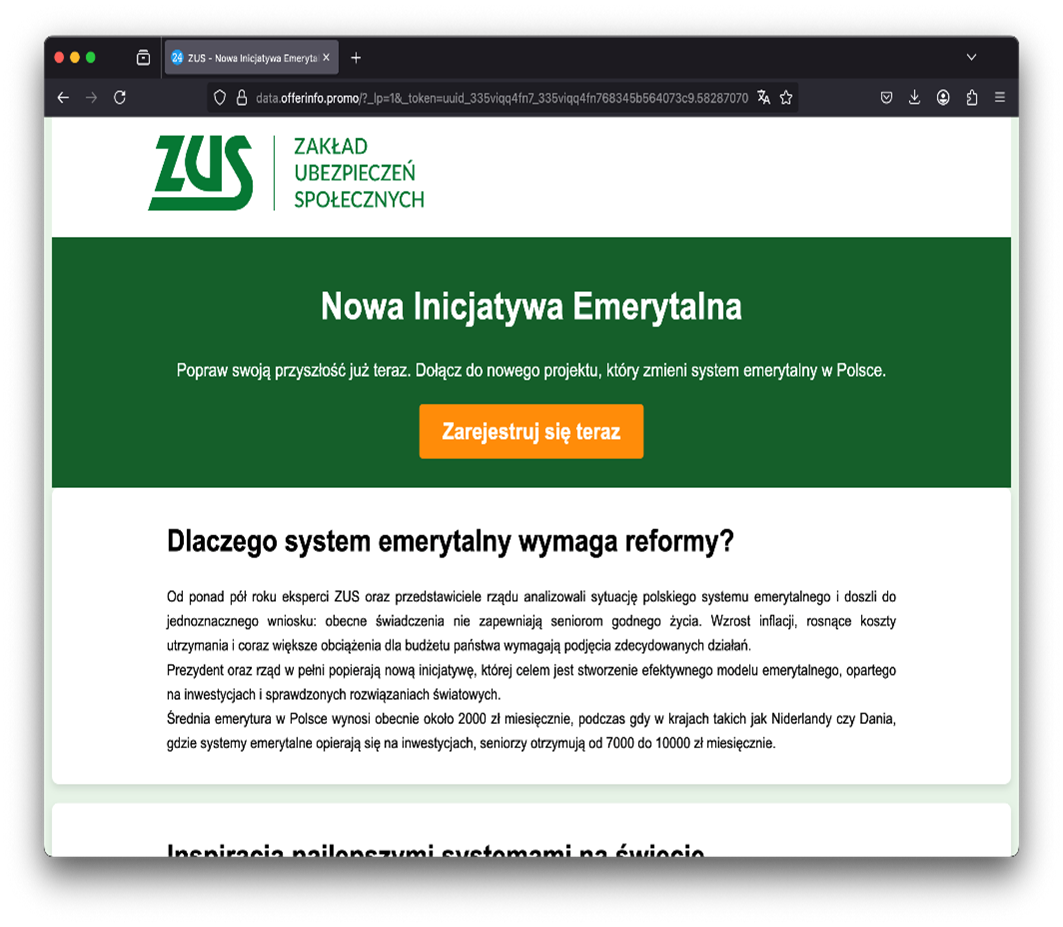Open the page translation icon
The width and height of the screenshot is (1063, 927).
(x=764, y=98)
